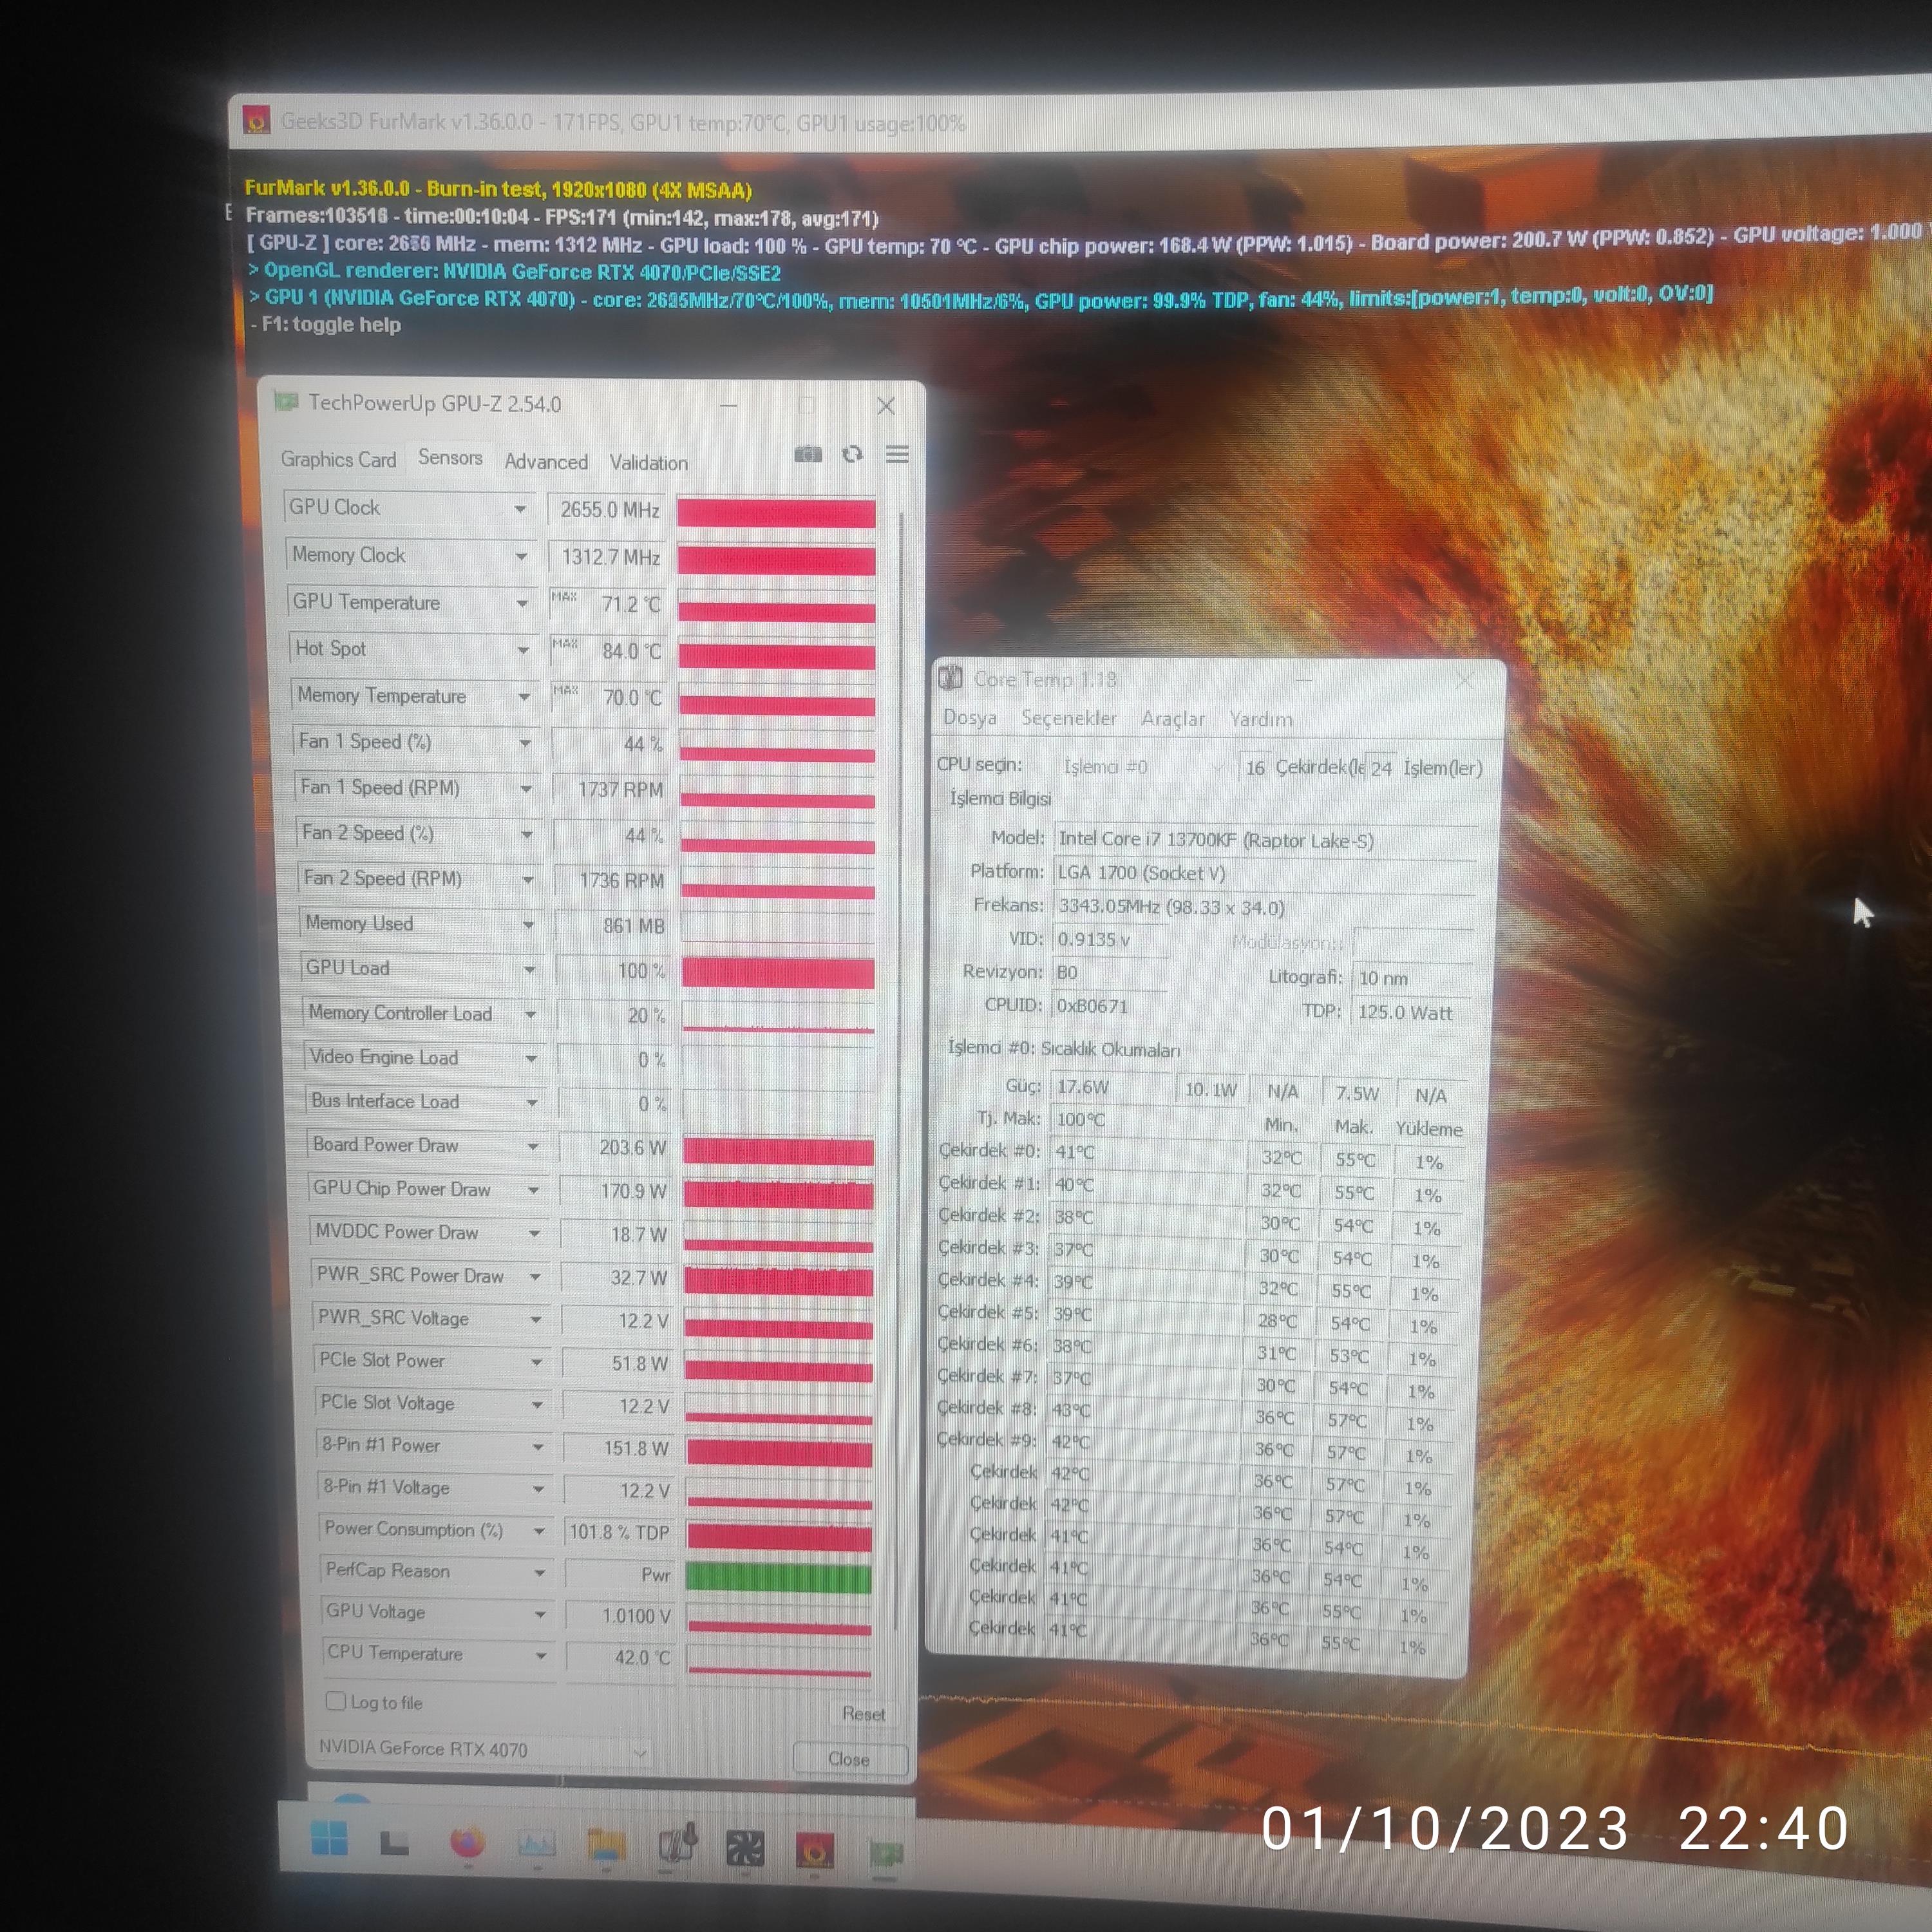Open the Yardım menu in Core Temp

1261,719
